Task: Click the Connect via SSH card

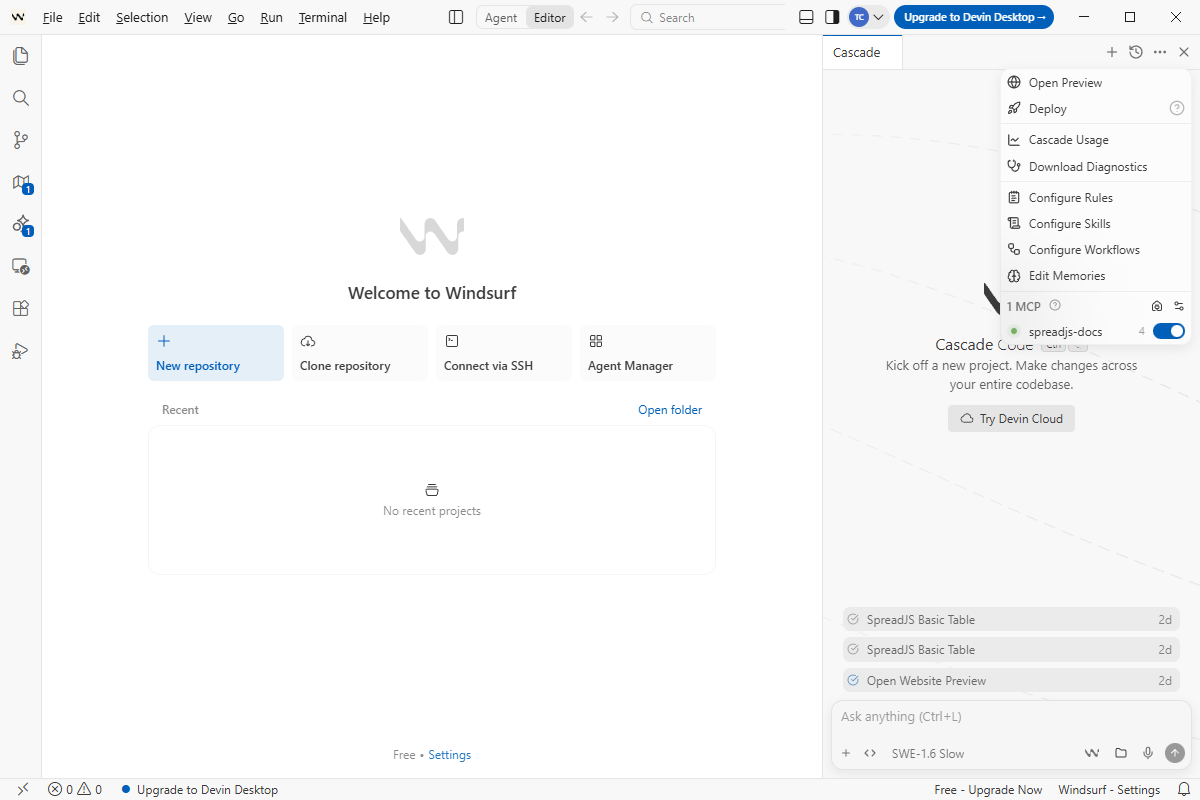Action: click(504, 353)
